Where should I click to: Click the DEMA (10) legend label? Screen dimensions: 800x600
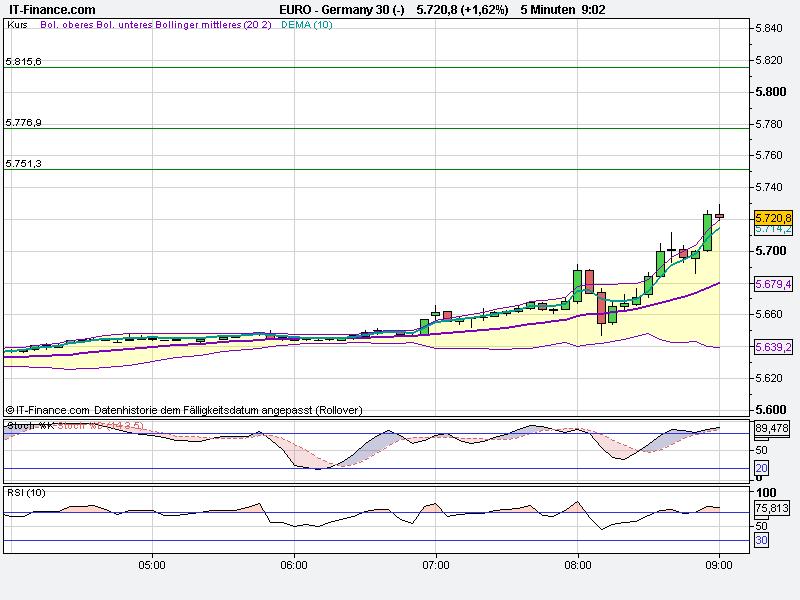pyautogui.click(x=307, y=24)
